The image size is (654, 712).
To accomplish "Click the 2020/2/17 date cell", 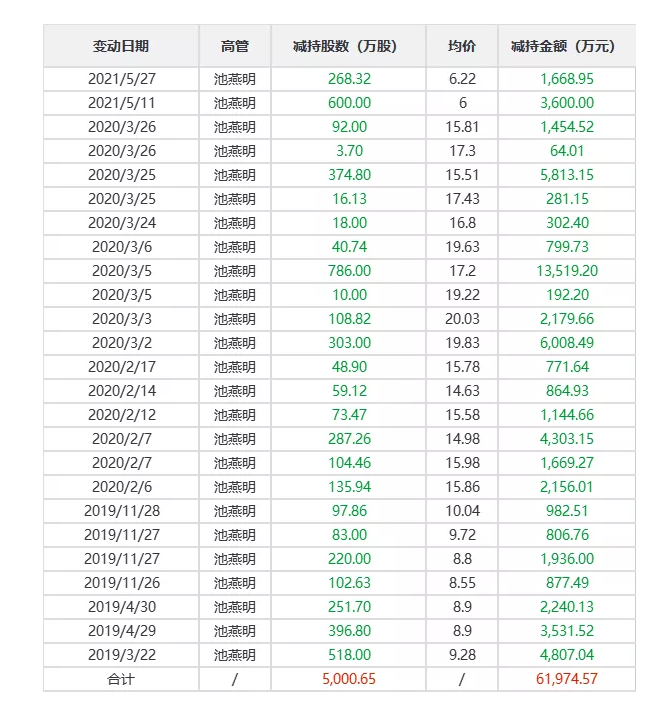I will [120, 366].
